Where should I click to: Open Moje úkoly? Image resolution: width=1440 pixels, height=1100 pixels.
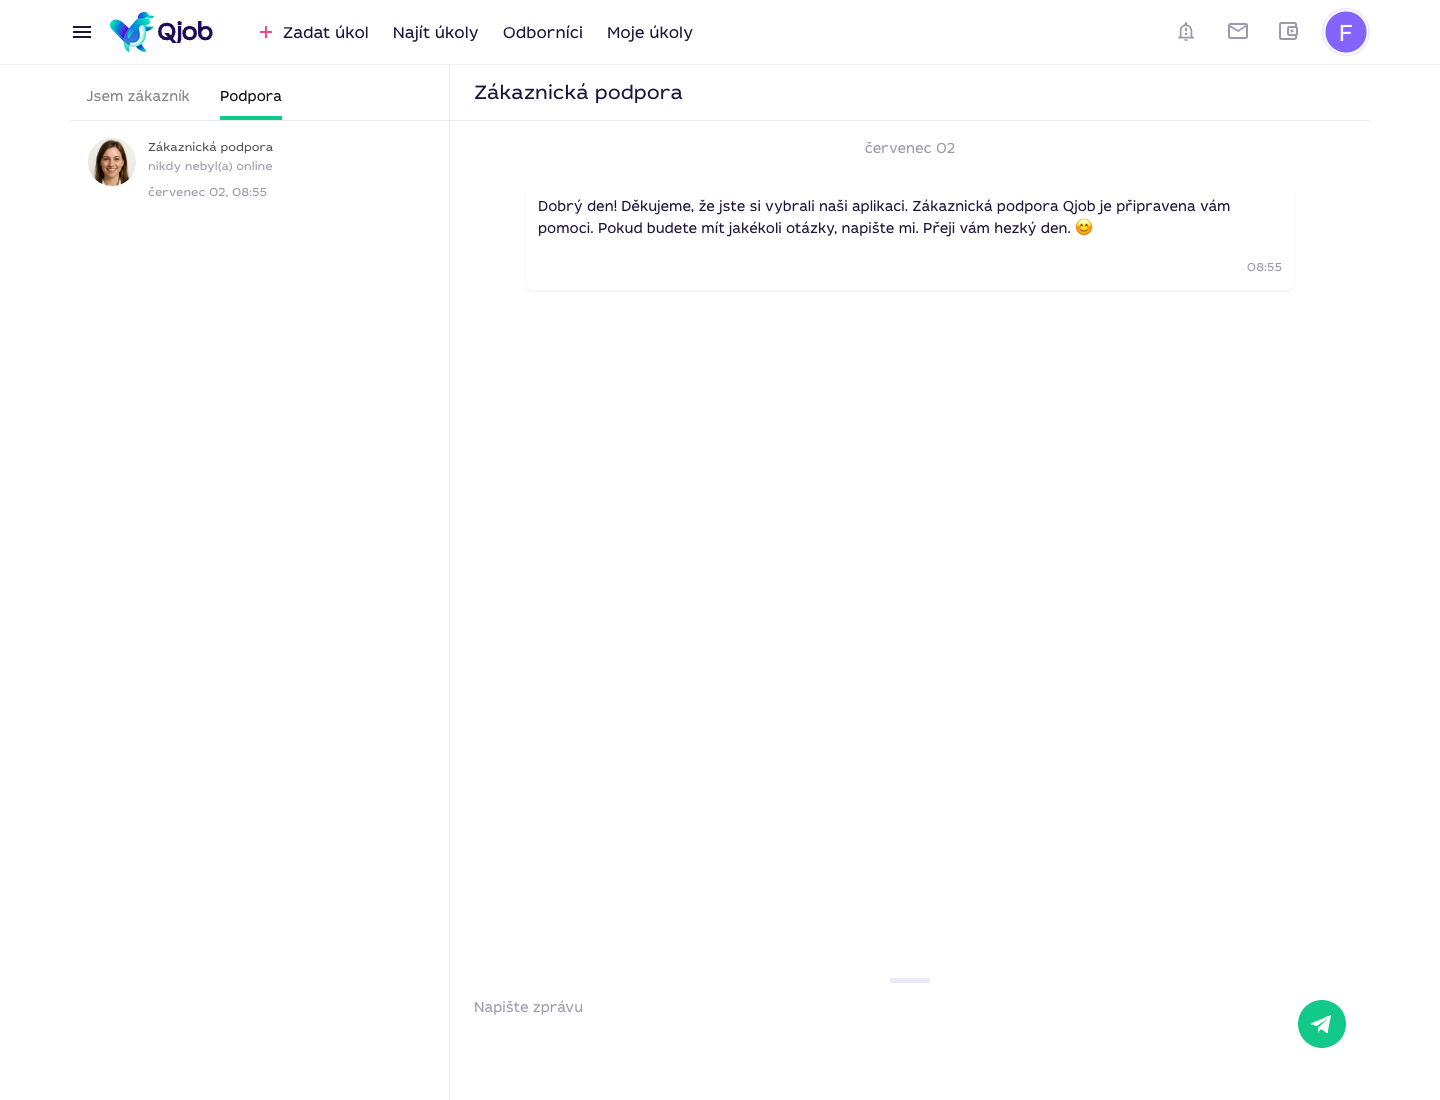pyautogui.click(x=650, y=32)
